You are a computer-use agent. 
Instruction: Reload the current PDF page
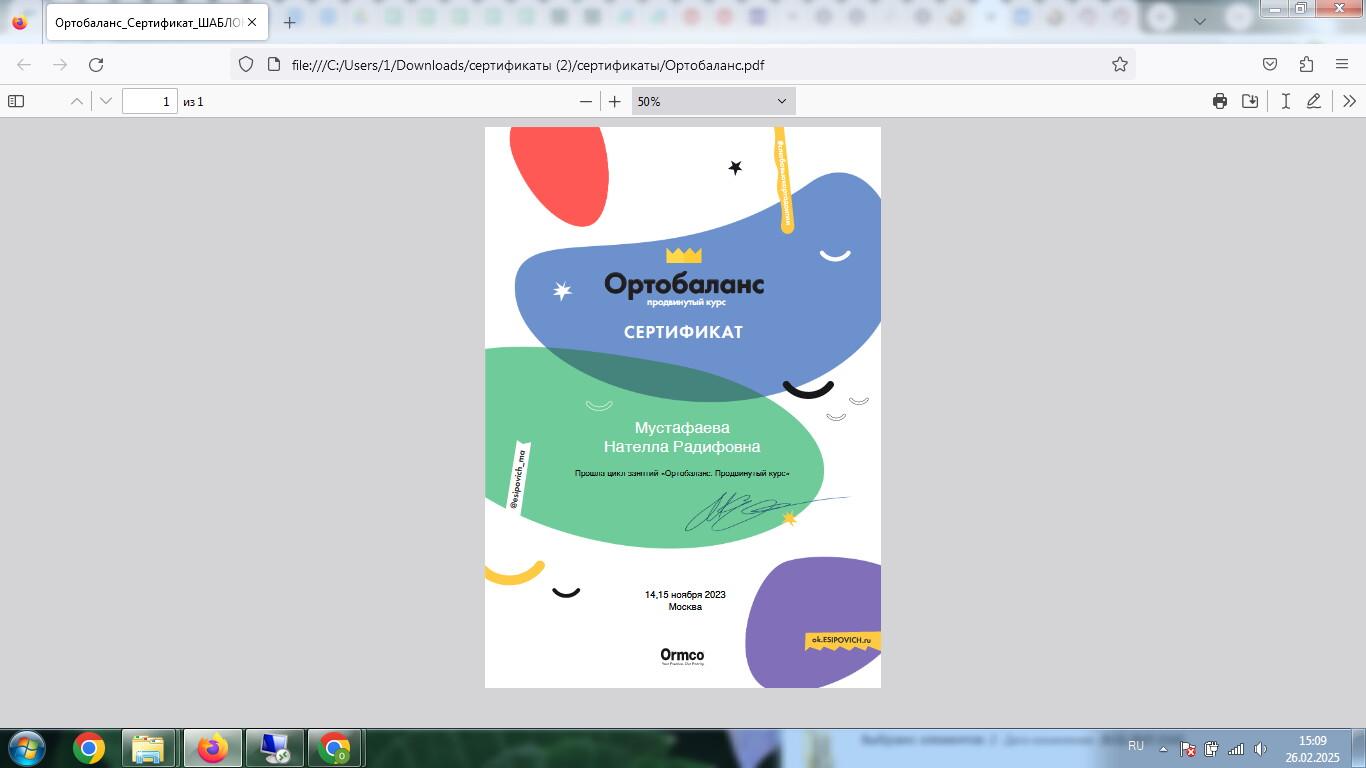pyautogui.click(x=96, y=64)
